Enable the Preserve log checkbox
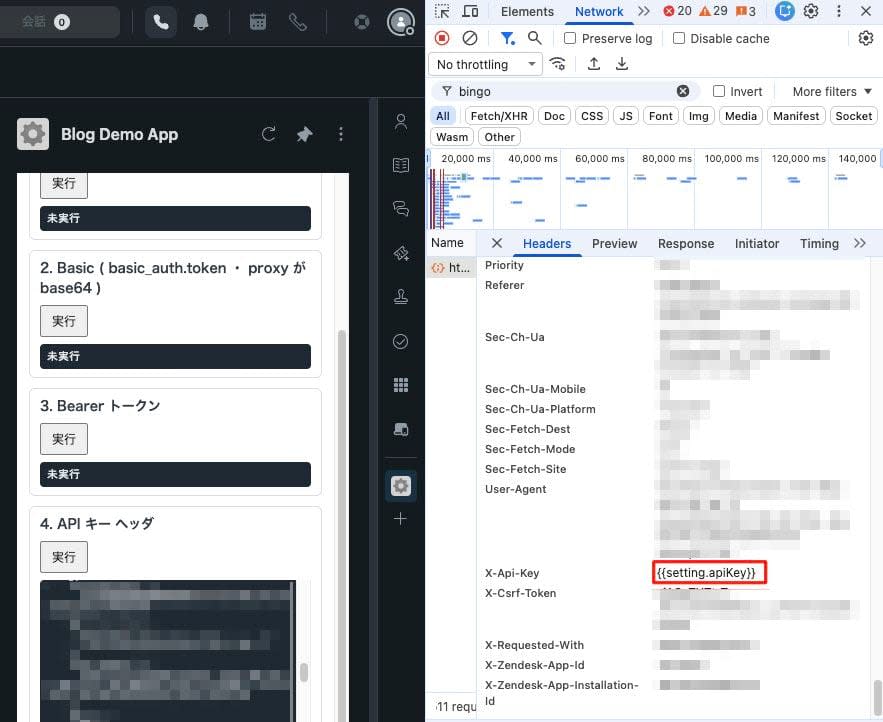Image resolution: width=883 pixels, height=722 pixels. click(570, 38)
